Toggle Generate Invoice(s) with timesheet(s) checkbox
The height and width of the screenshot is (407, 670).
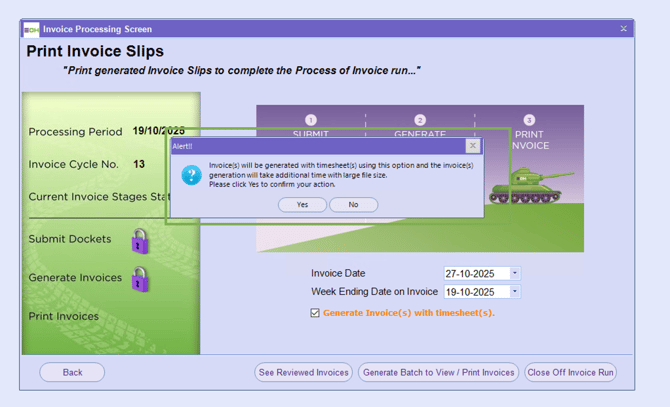pyautogui.click(x=315, y=313)
